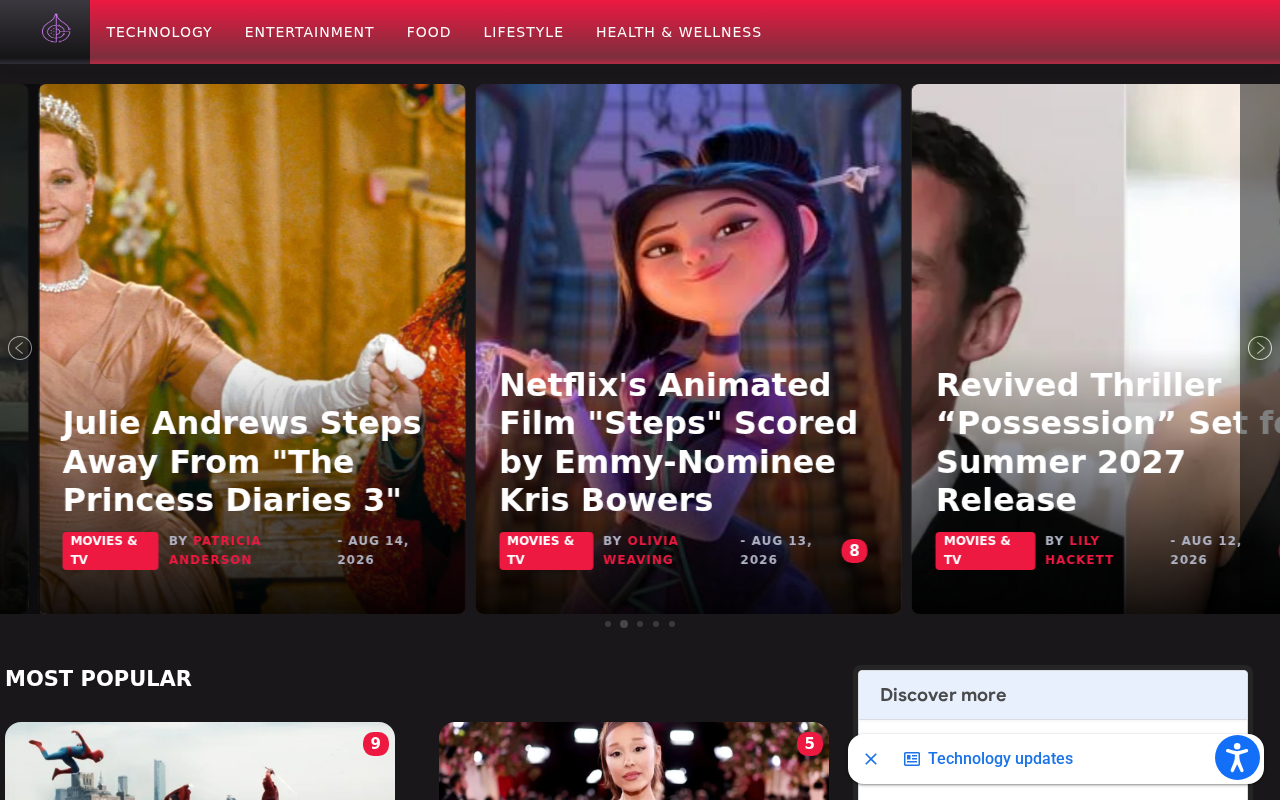Show previous carousel slide with left arrow
The width and height of the screenshot is (1280, 800).
pos(20,348)
